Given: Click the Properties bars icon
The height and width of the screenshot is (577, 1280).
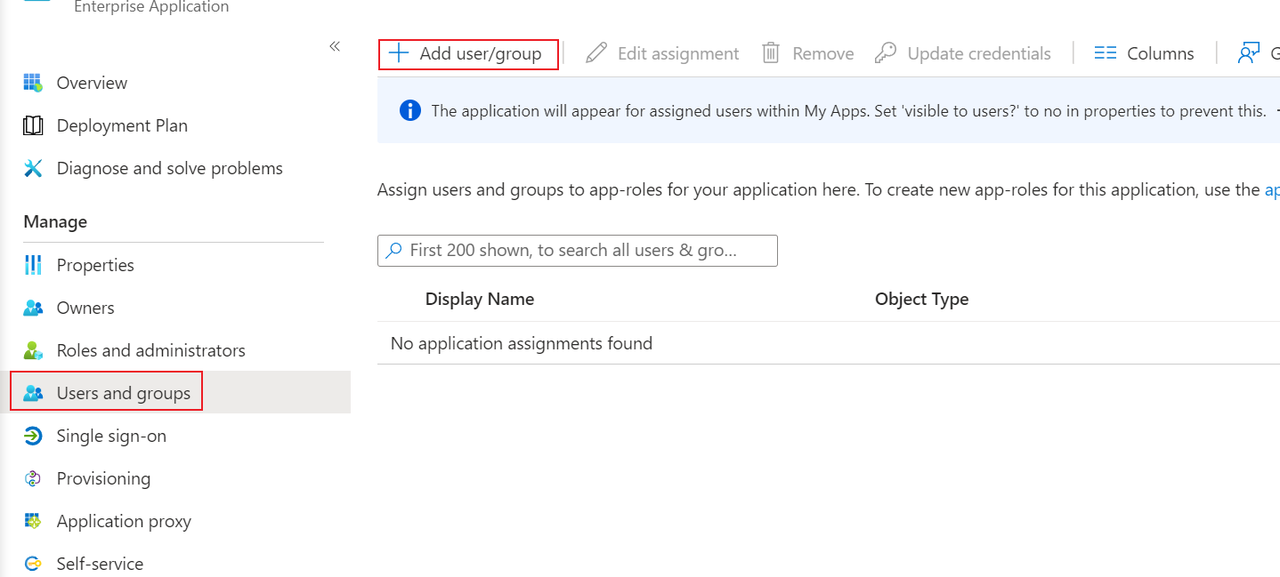Looking at the screenshot, I should tap(33, 265).
